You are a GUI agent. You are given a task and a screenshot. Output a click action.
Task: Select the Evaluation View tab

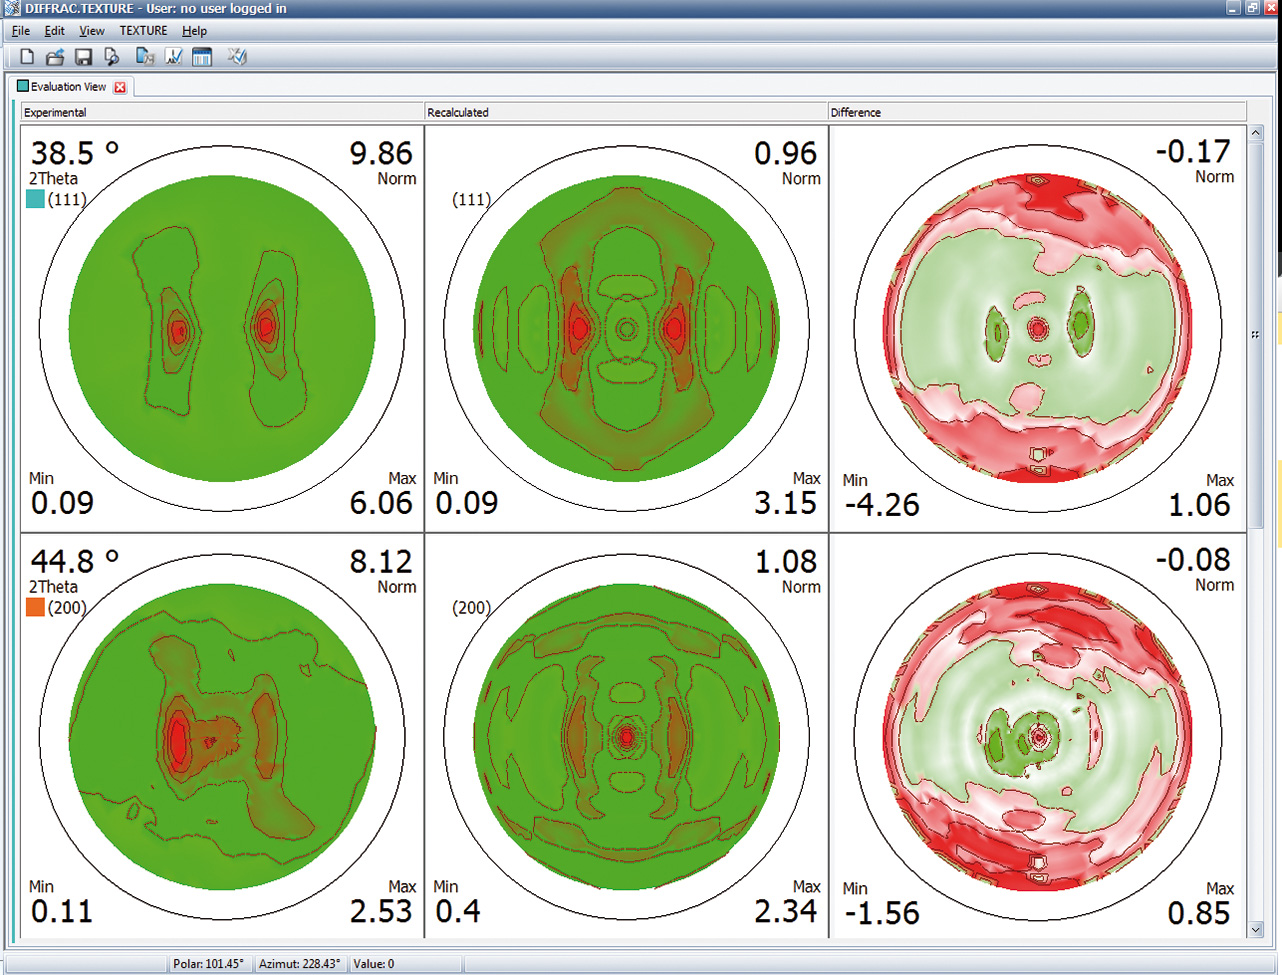(67, 87)
